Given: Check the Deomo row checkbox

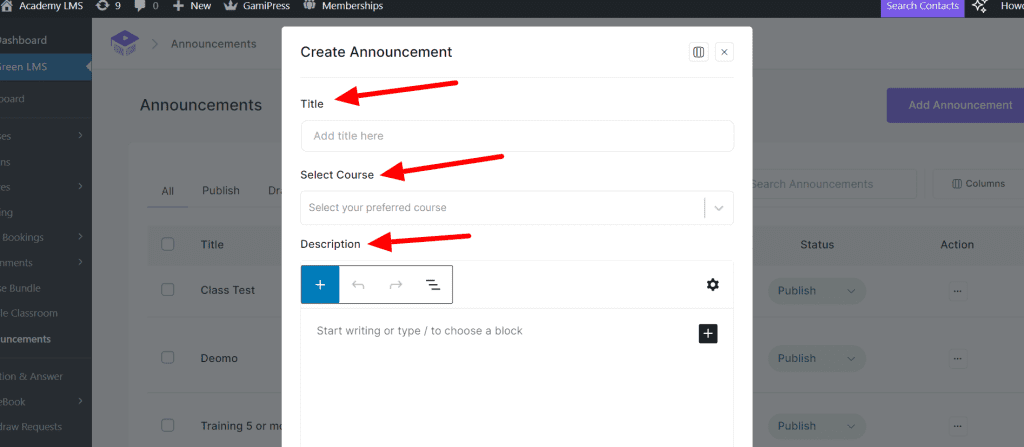Looking at the screenshot, I should 168,357.
